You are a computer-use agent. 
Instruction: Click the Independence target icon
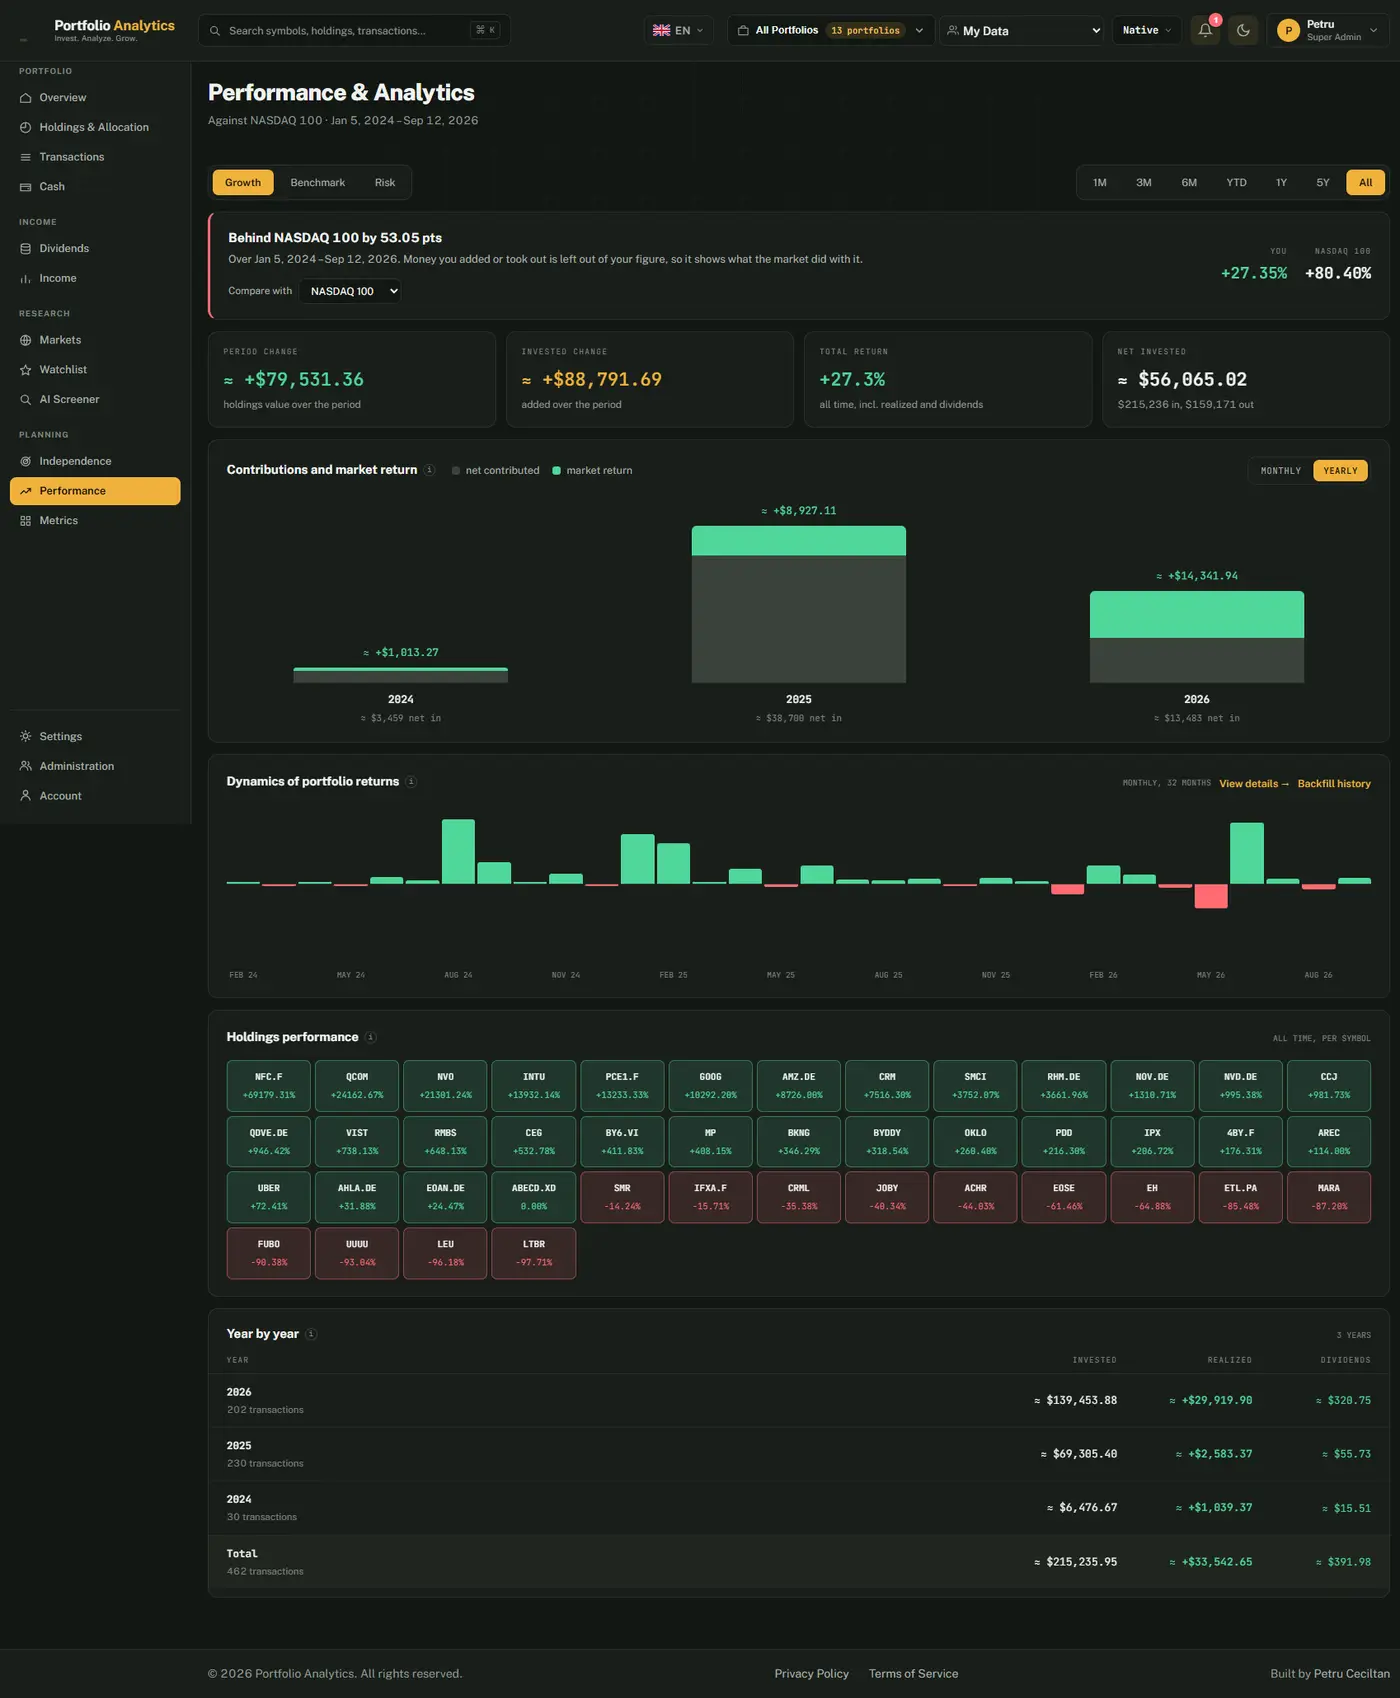pyautogui.click(x=26, y=462)
